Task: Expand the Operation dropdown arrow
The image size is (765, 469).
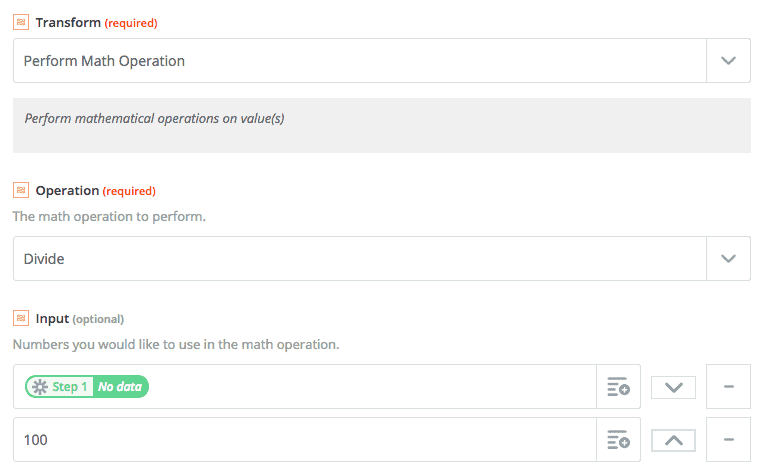Action: [729, 259]
